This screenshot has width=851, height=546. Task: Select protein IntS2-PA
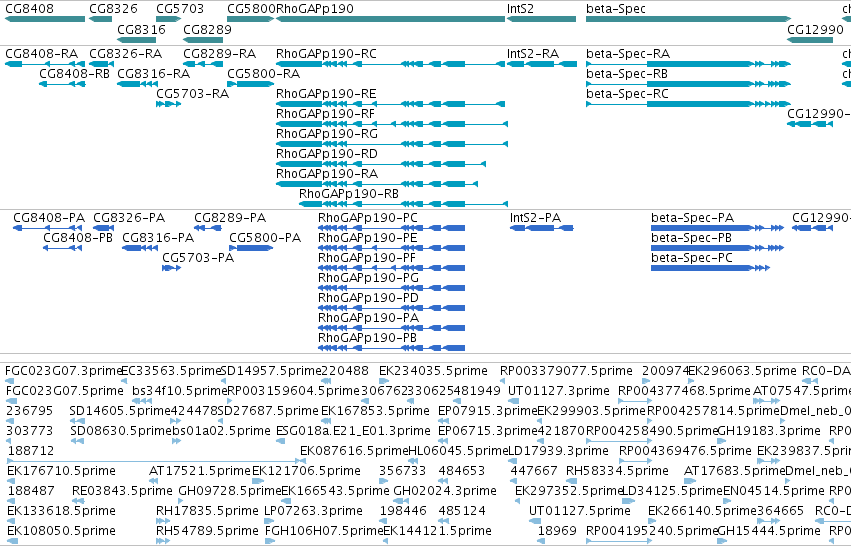click(542, 228)
